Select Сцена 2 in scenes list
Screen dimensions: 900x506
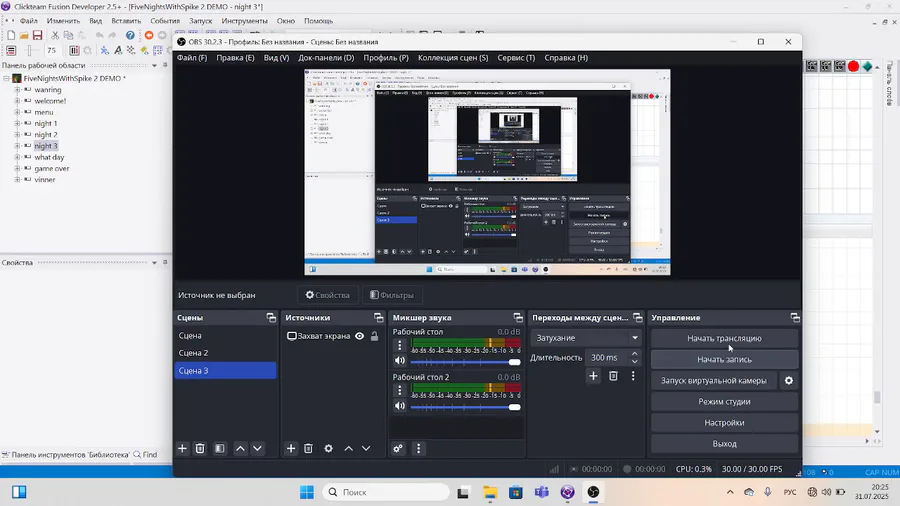[x=226, y=353]
